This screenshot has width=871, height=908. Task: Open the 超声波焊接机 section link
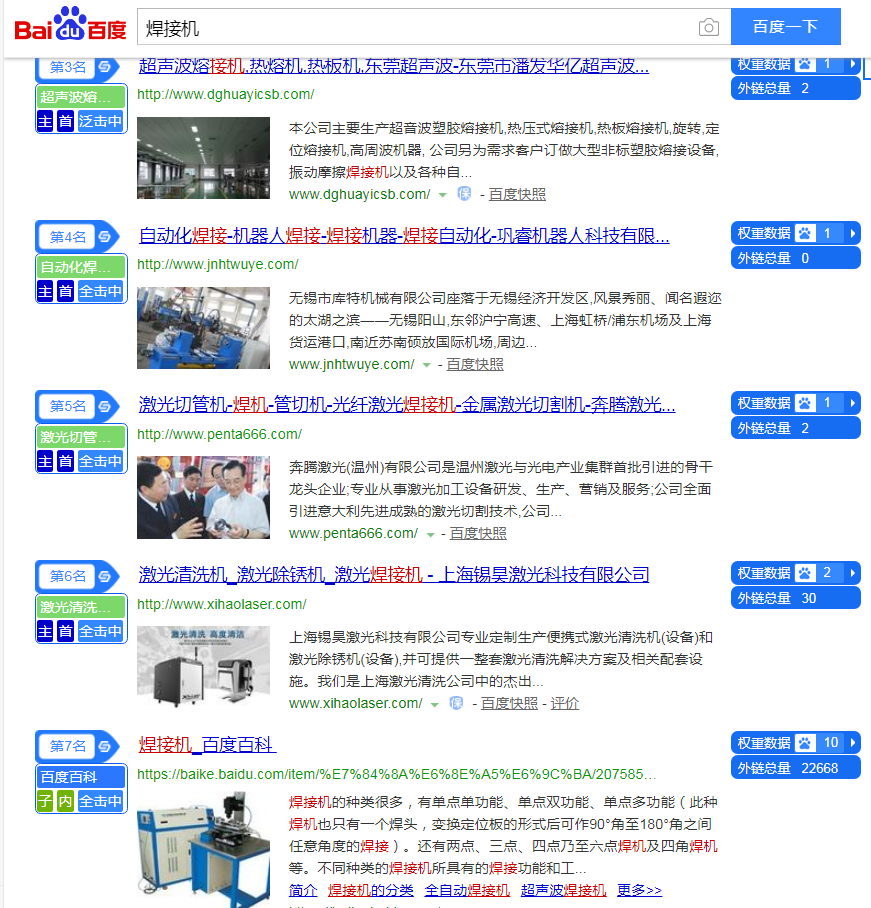563,890
